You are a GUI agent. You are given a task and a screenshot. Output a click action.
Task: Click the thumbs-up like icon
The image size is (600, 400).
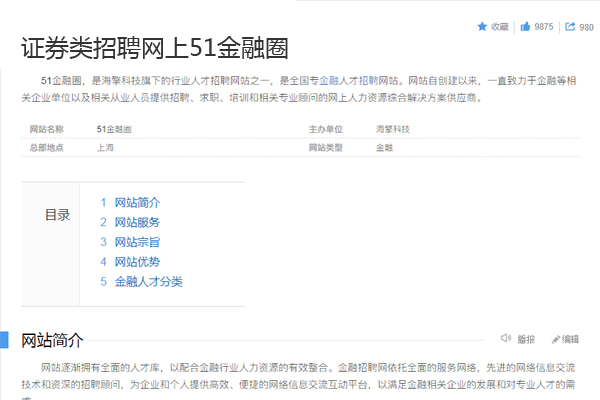coord(525,26)
